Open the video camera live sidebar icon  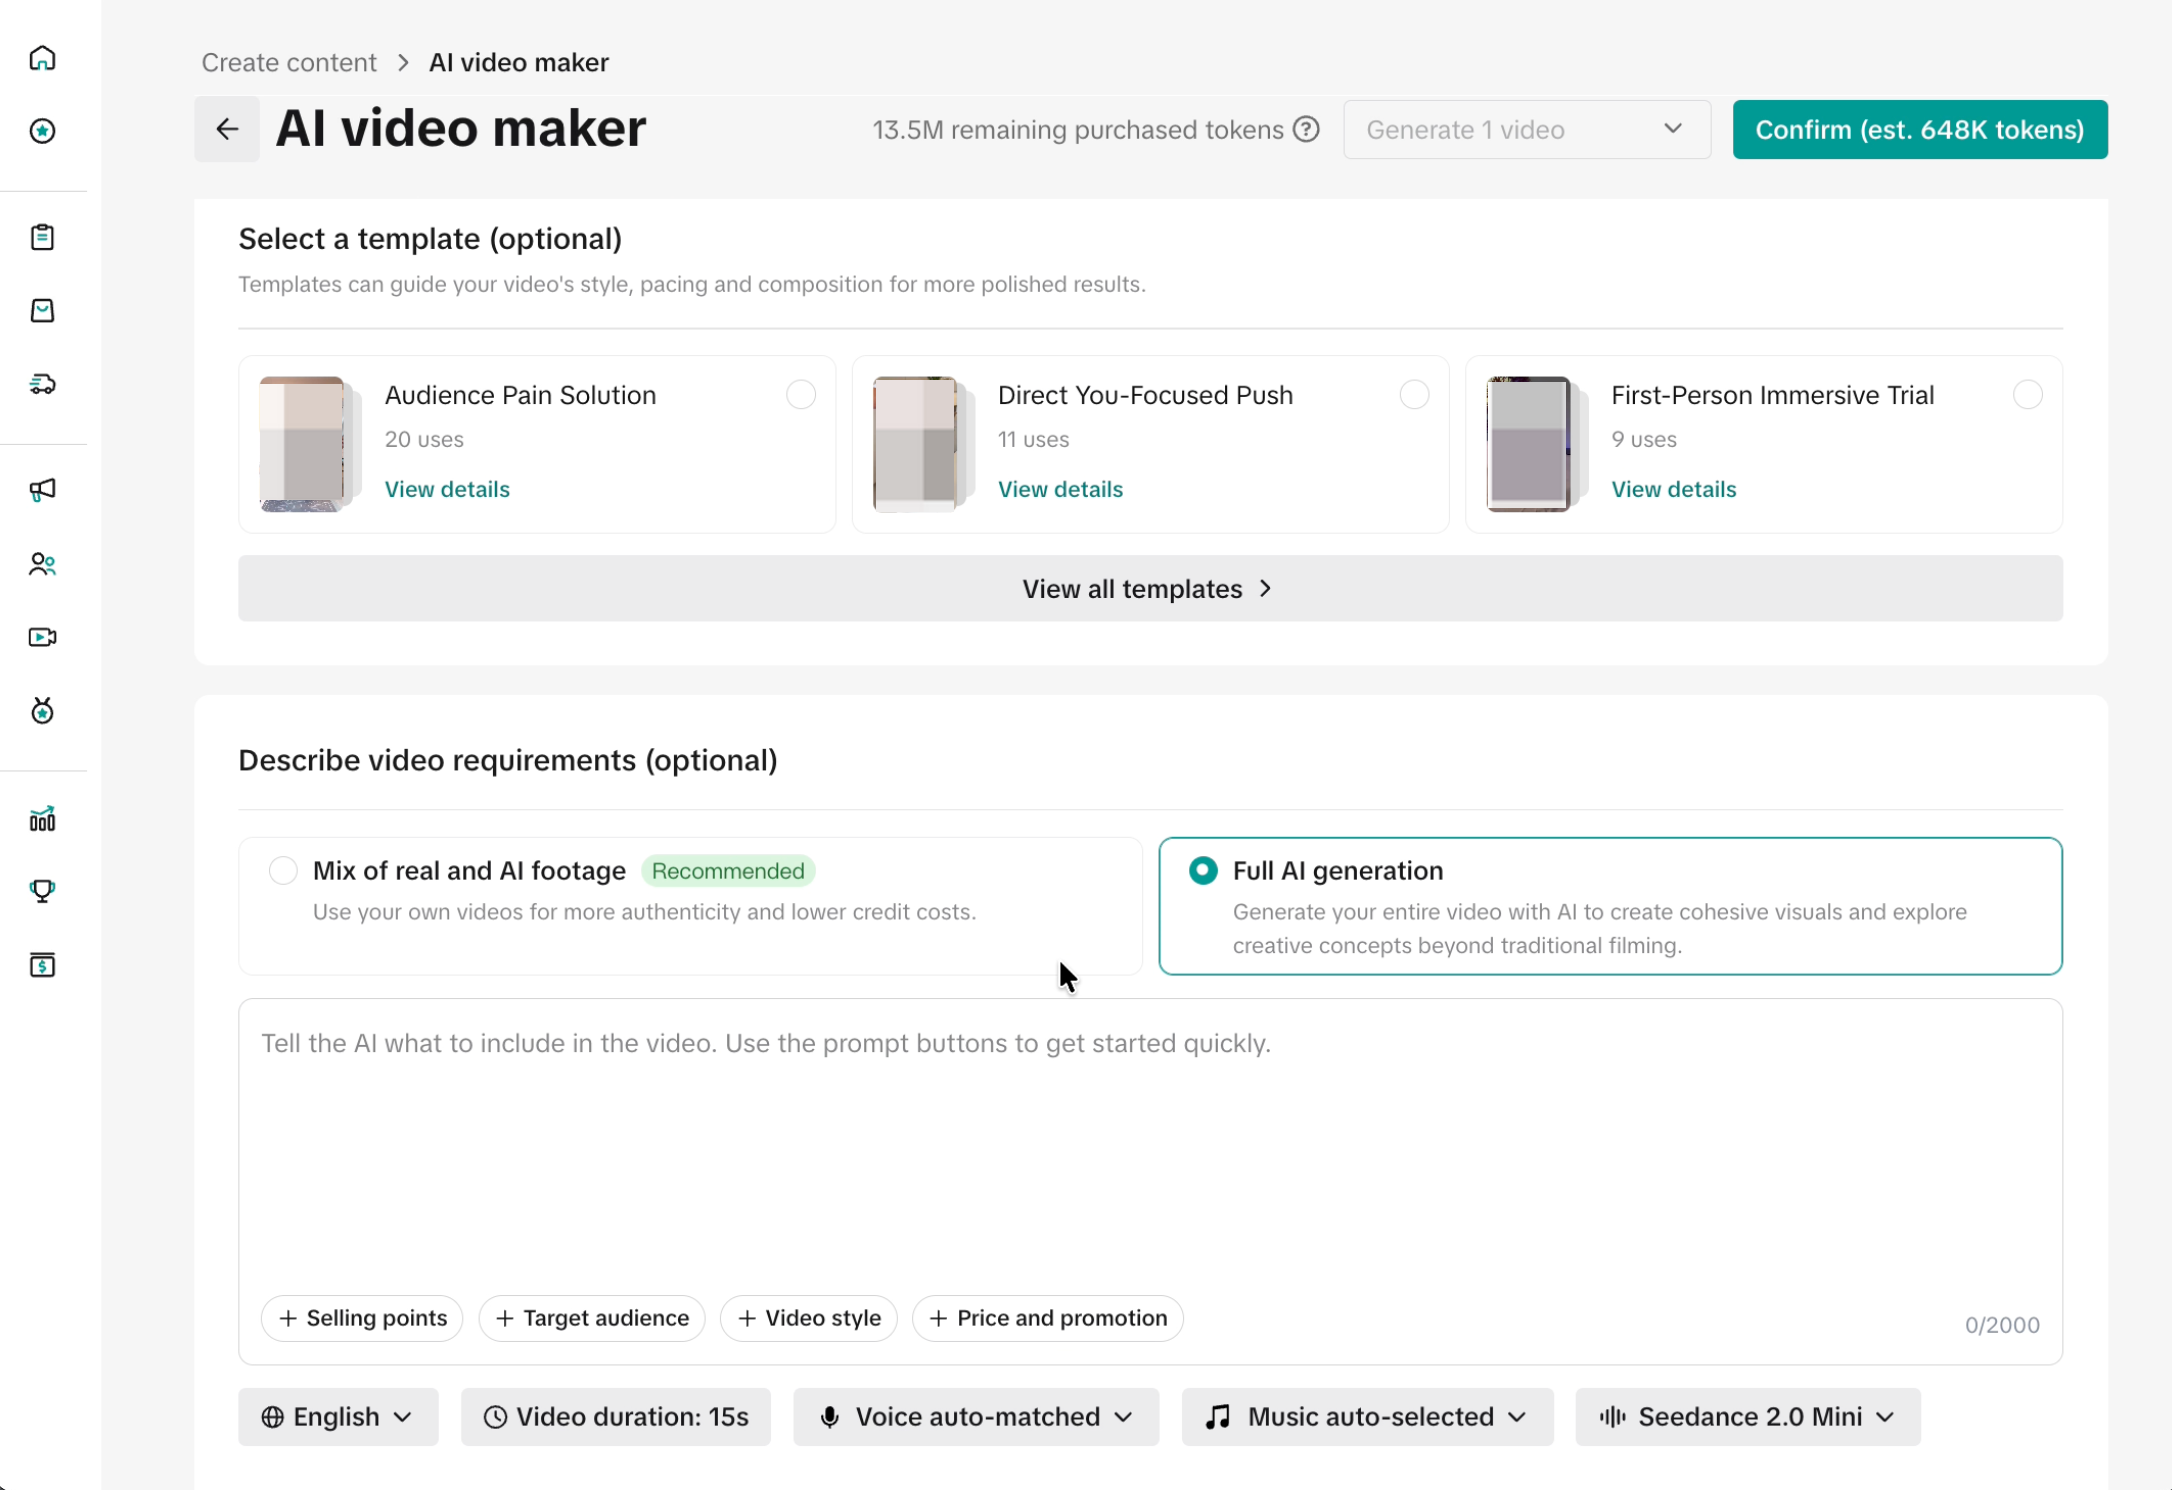42,637
